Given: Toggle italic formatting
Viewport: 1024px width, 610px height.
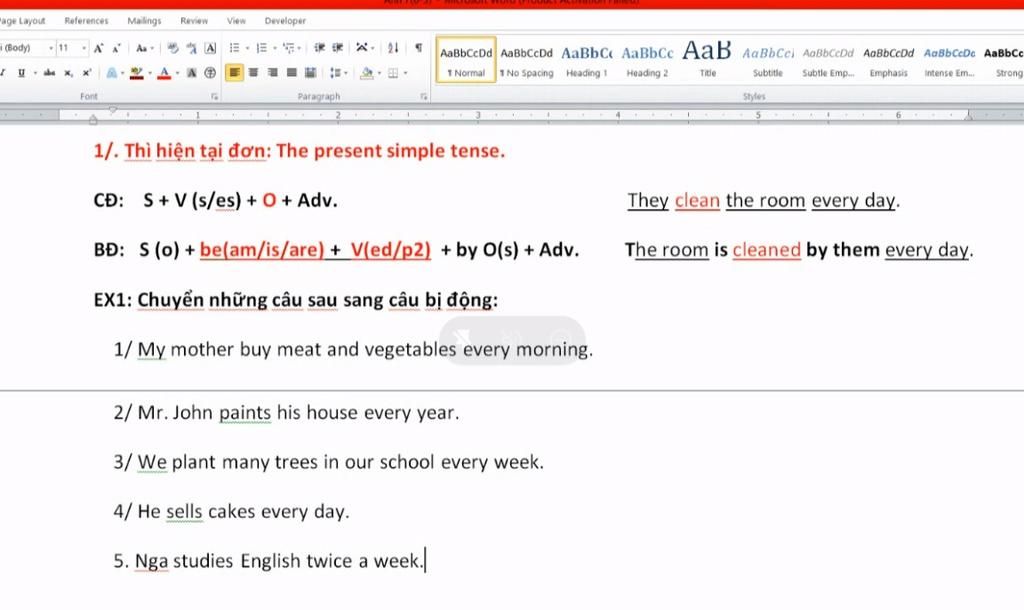Looking at the screenshot, I should (x=3, y=72).
